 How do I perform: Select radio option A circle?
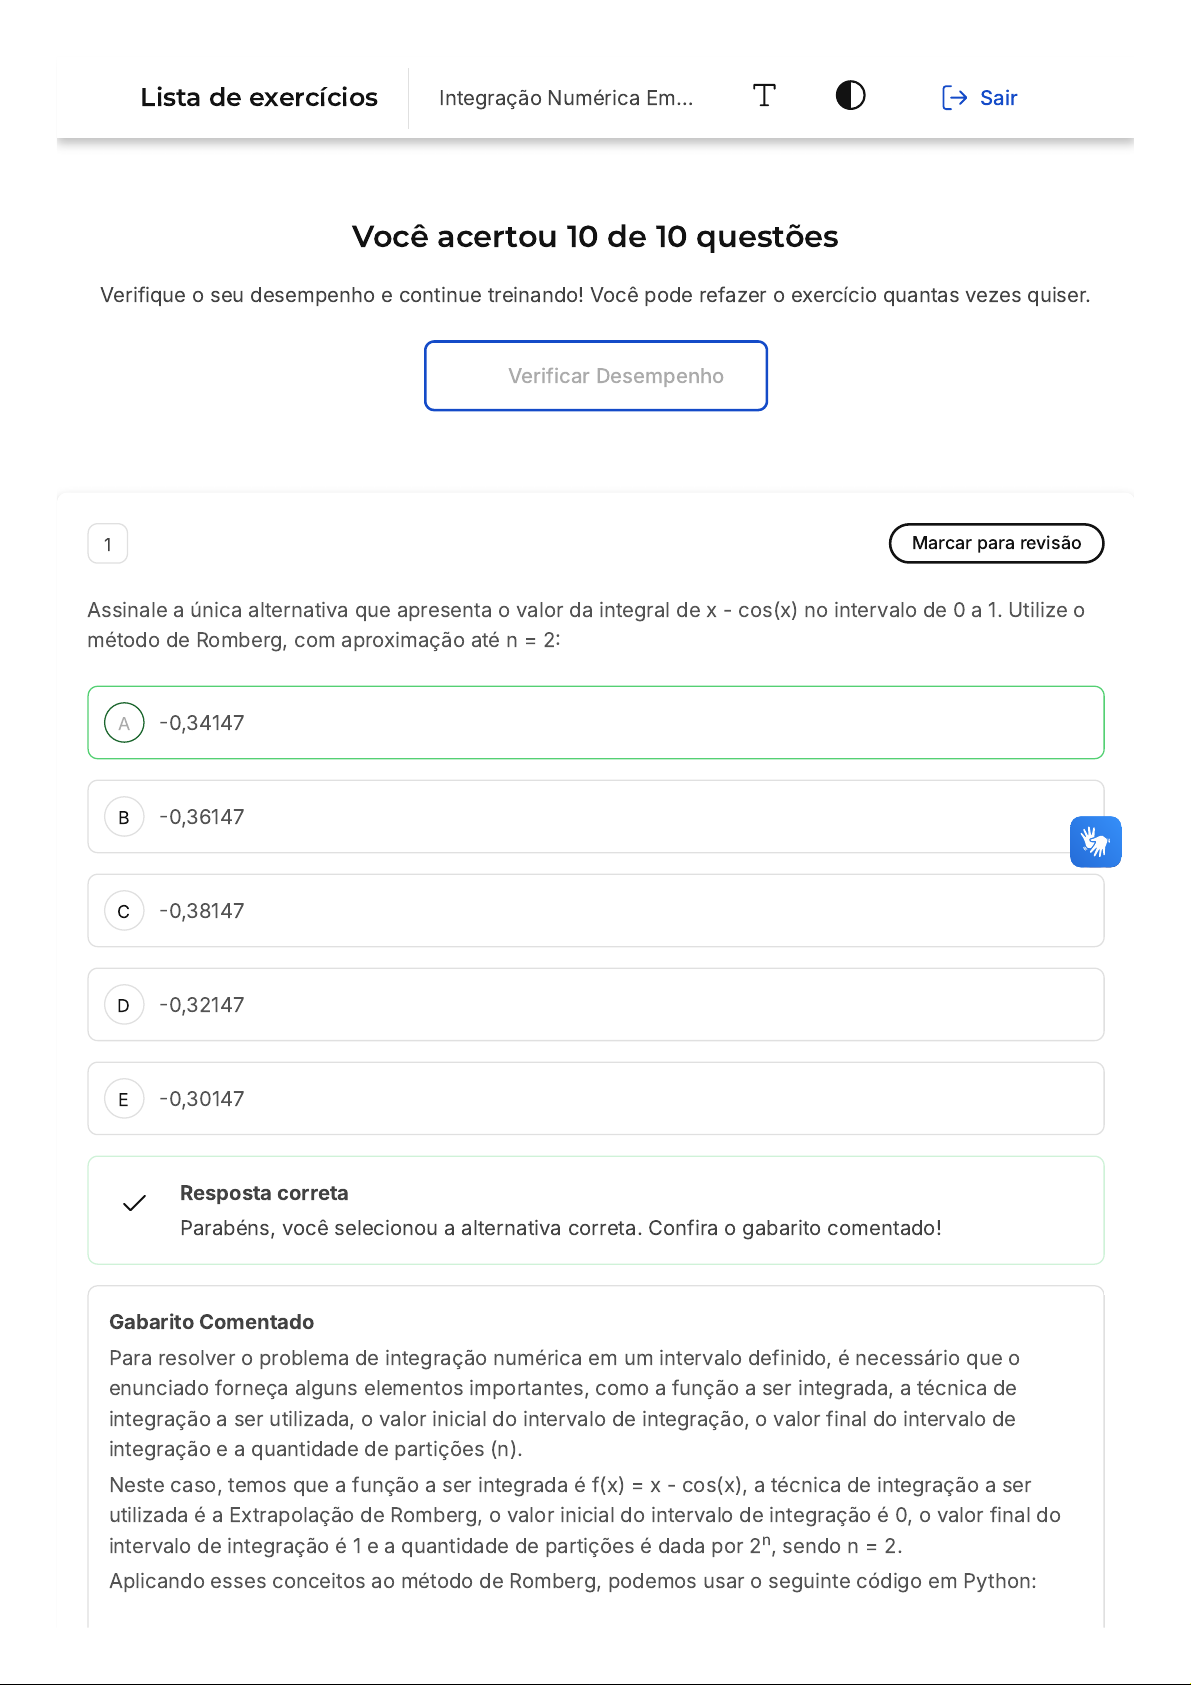point(124,723)
